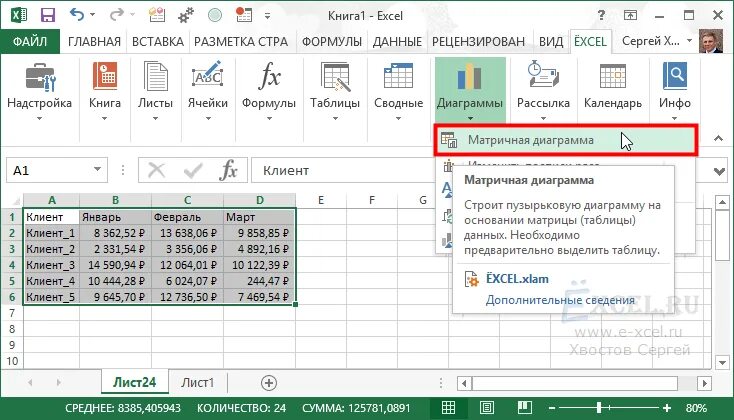734x420 pixels.
Task: Cancel formula entry with X icon
Action: [x=156, y=170]
